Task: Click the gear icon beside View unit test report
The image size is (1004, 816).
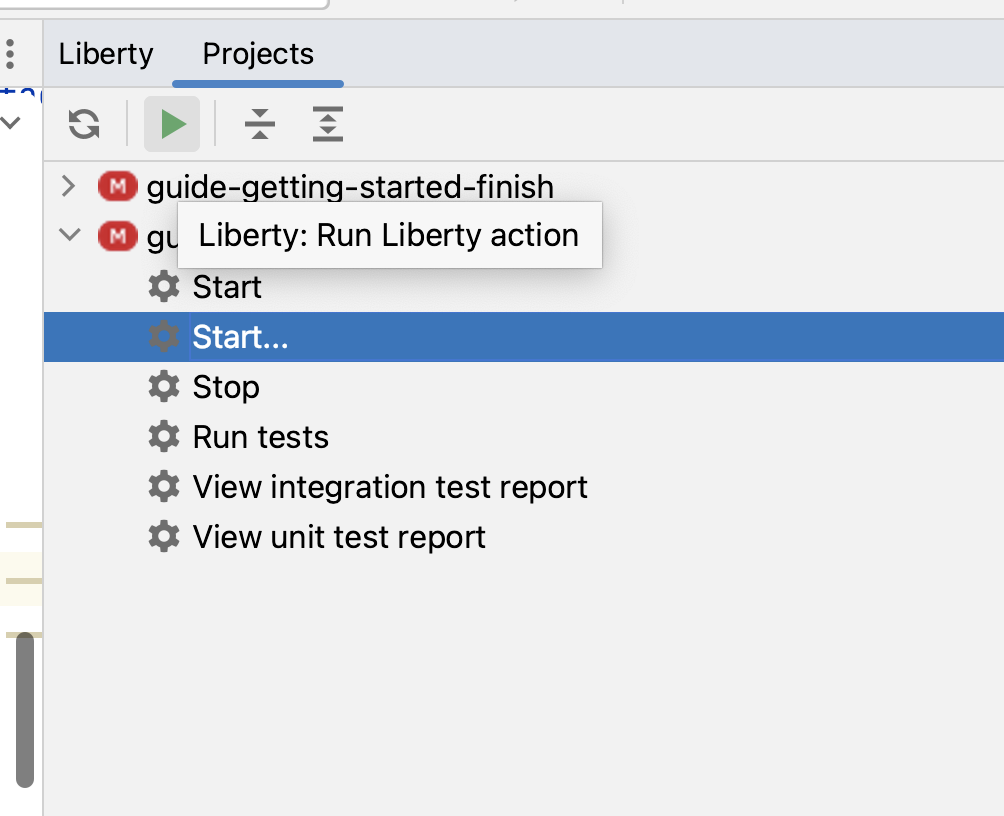Action: (163, 537)
